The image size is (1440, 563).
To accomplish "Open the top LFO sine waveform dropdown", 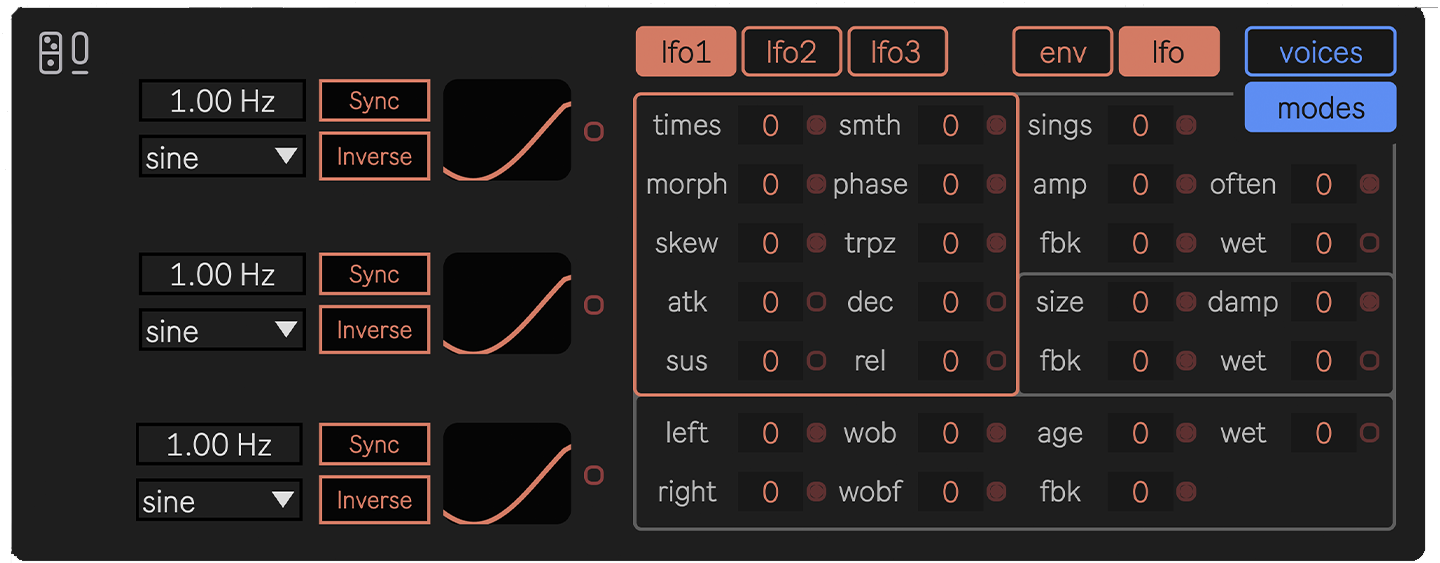I will click(222, 157).
